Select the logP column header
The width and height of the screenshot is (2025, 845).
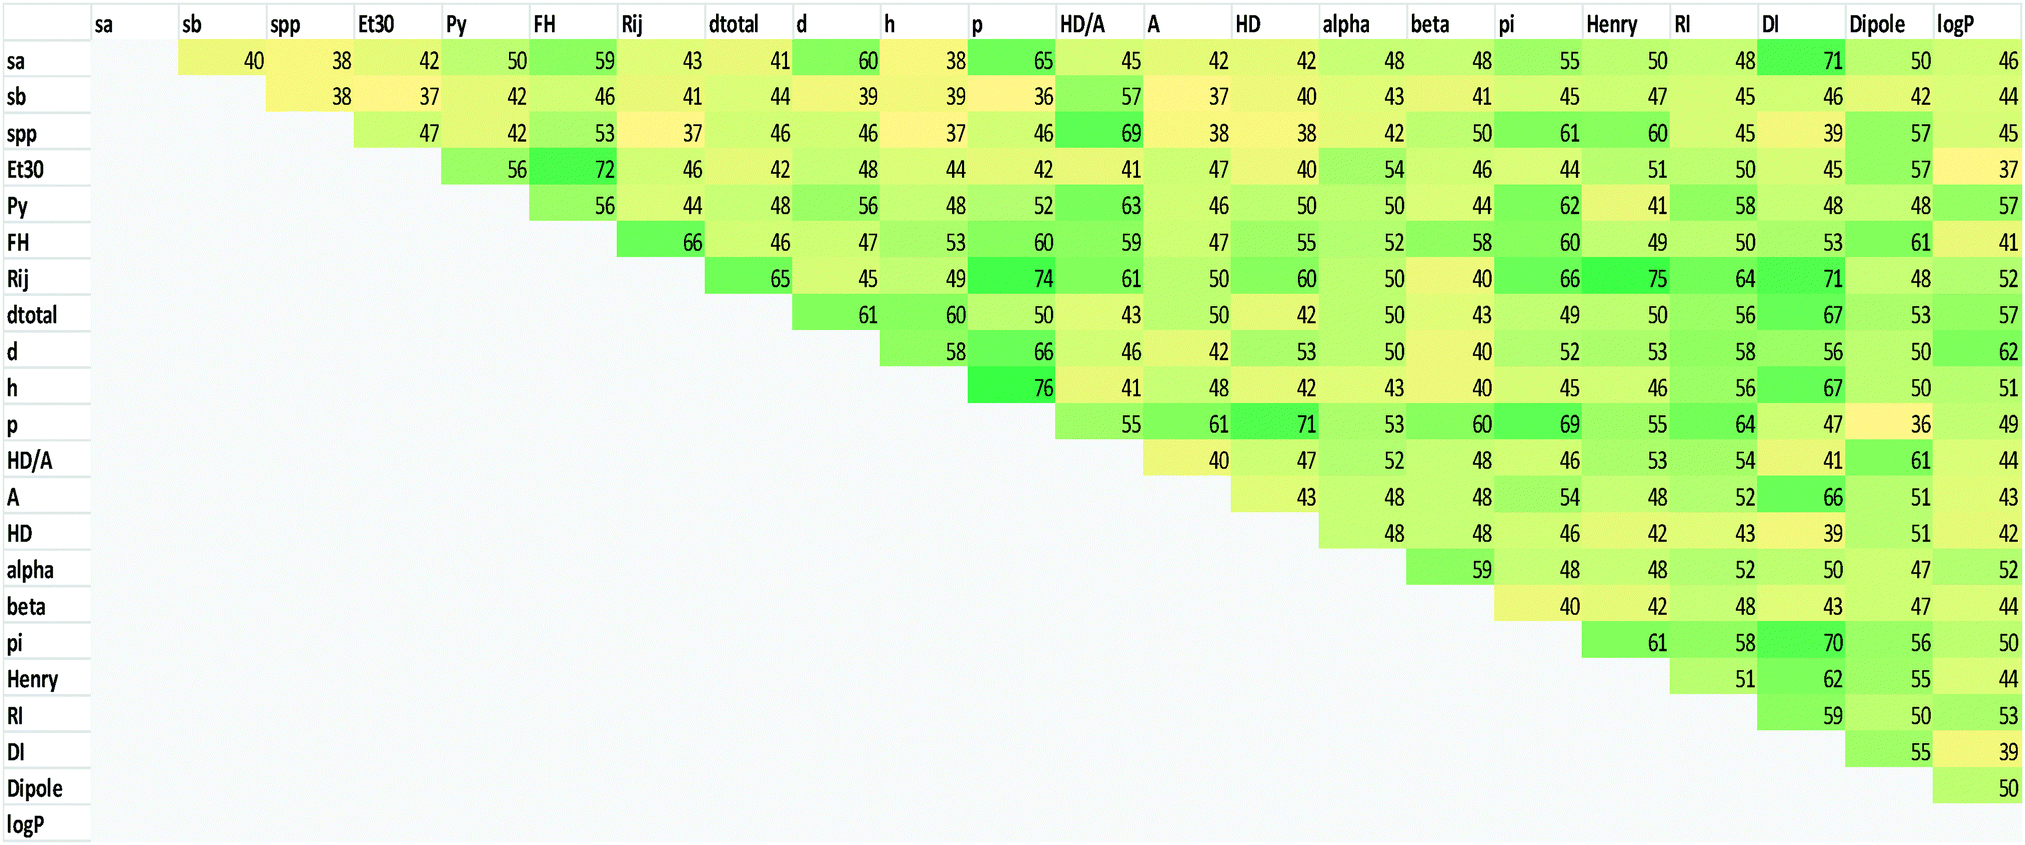1956,23
